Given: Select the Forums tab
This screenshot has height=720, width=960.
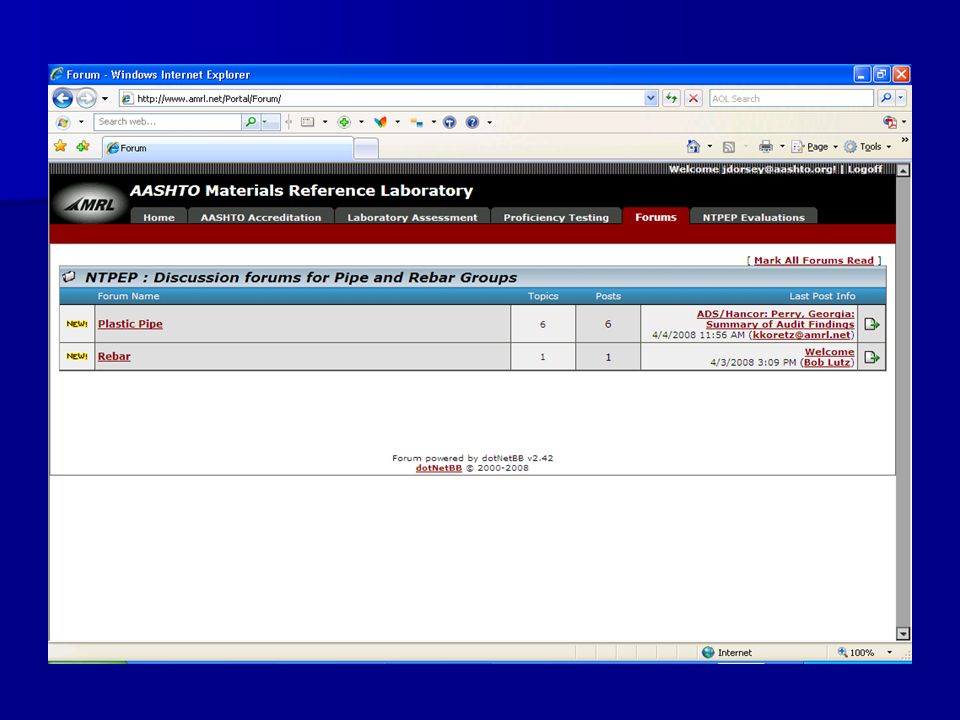Looking at the screenshot, I should coord(656,217).
